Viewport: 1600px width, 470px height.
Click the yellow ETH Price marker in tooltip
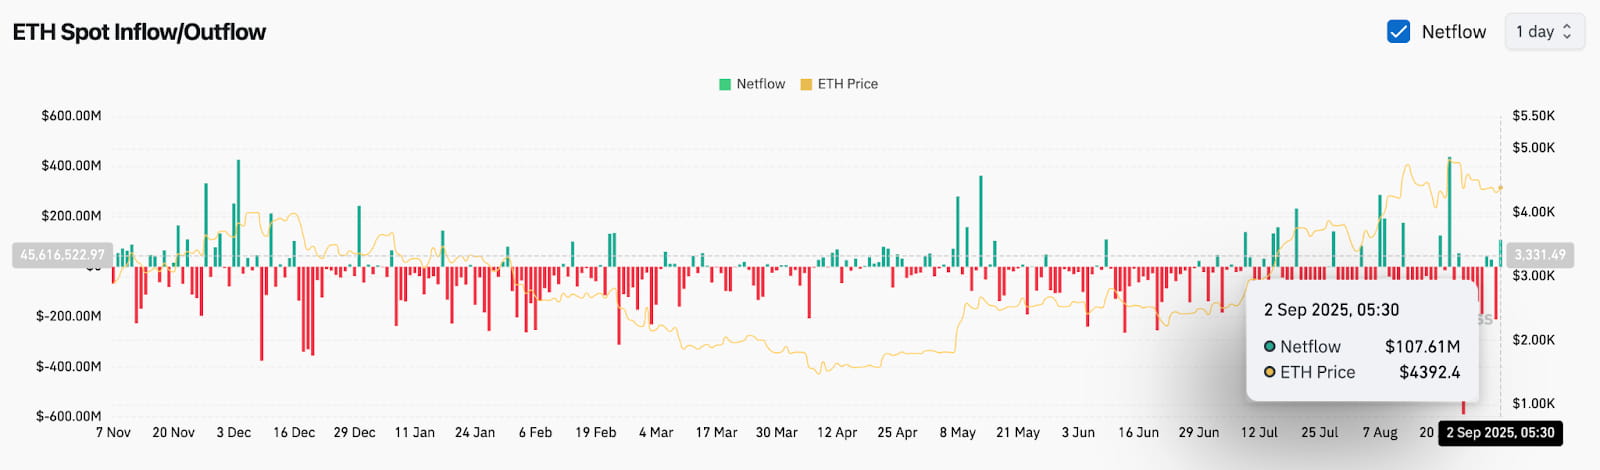pos(1270,372)
